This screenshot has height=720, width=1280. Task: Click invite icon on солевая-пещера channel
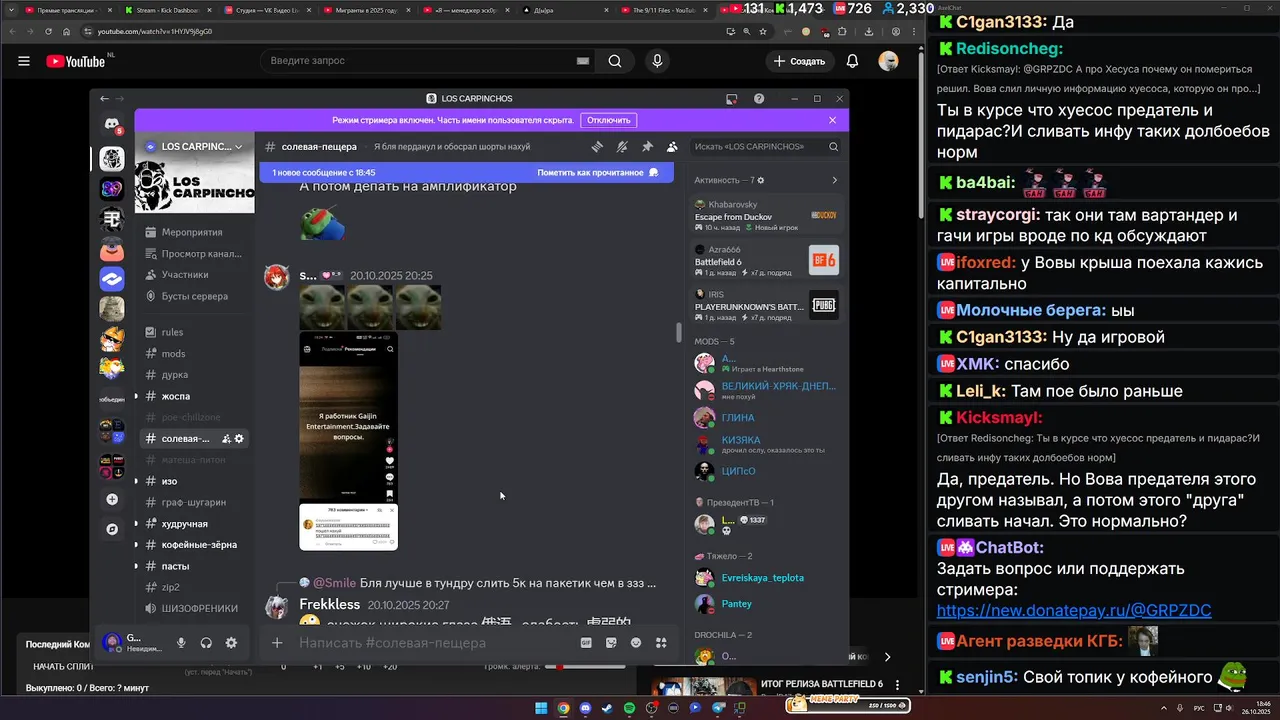pos(226,438)
